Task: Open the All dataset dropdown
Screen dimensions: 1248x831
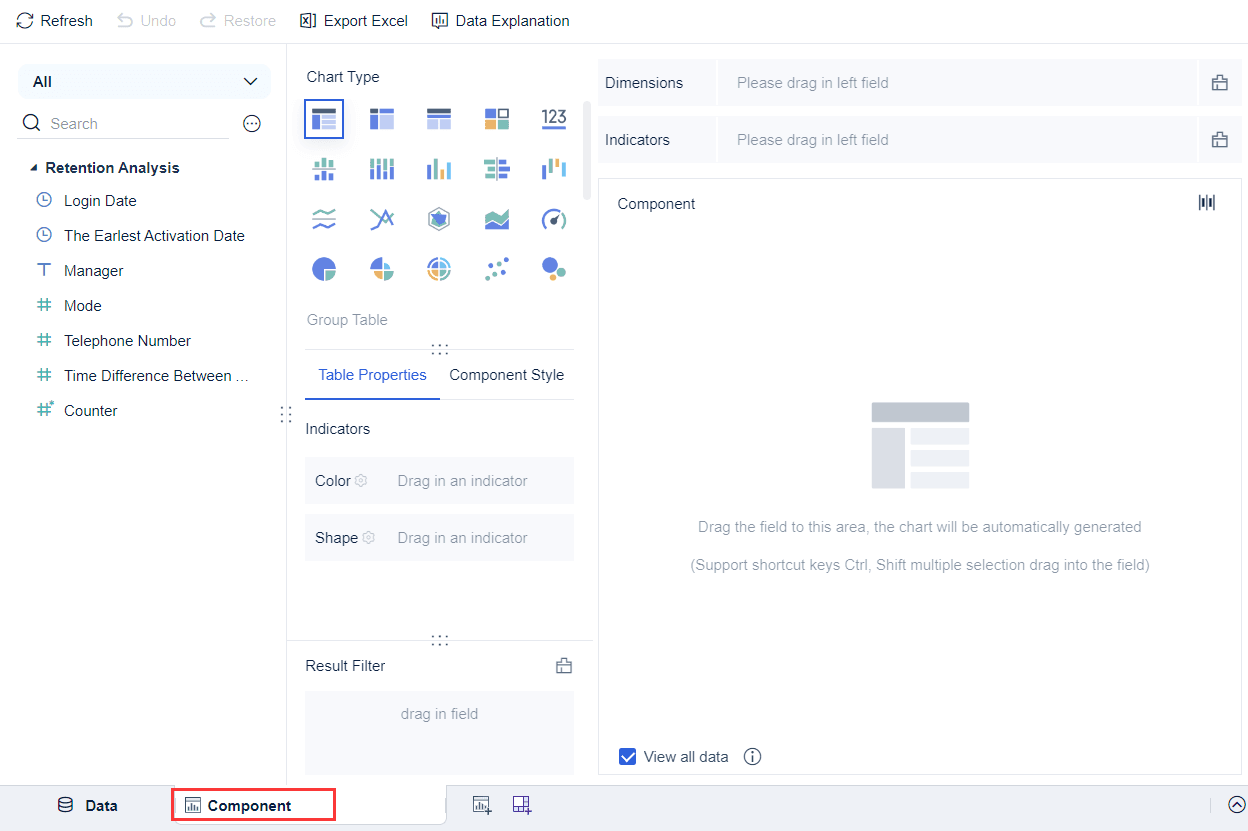Action: click(144, 80)
